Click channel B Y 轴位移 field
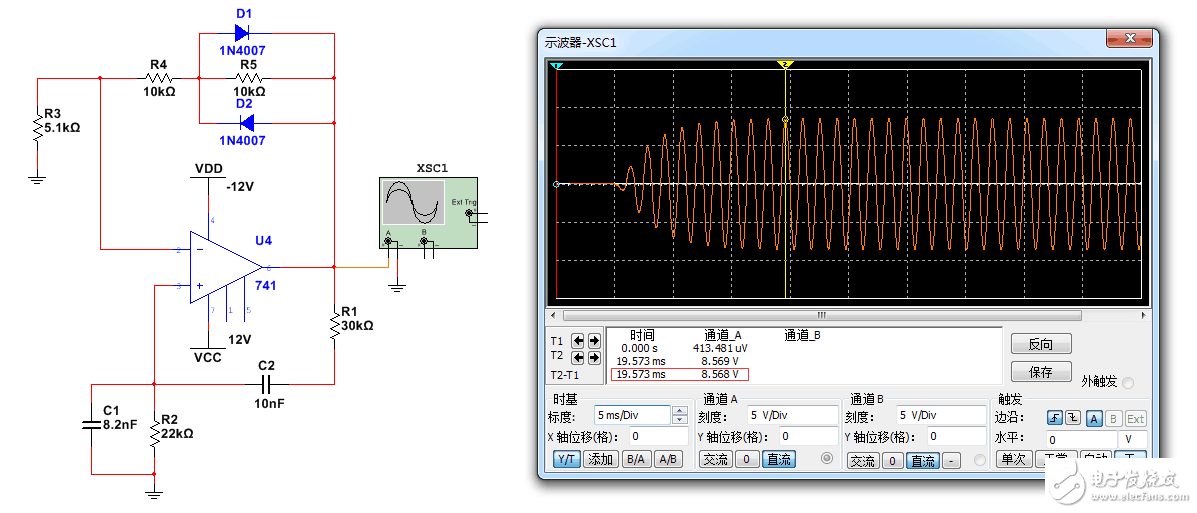 tap(957, 437)
